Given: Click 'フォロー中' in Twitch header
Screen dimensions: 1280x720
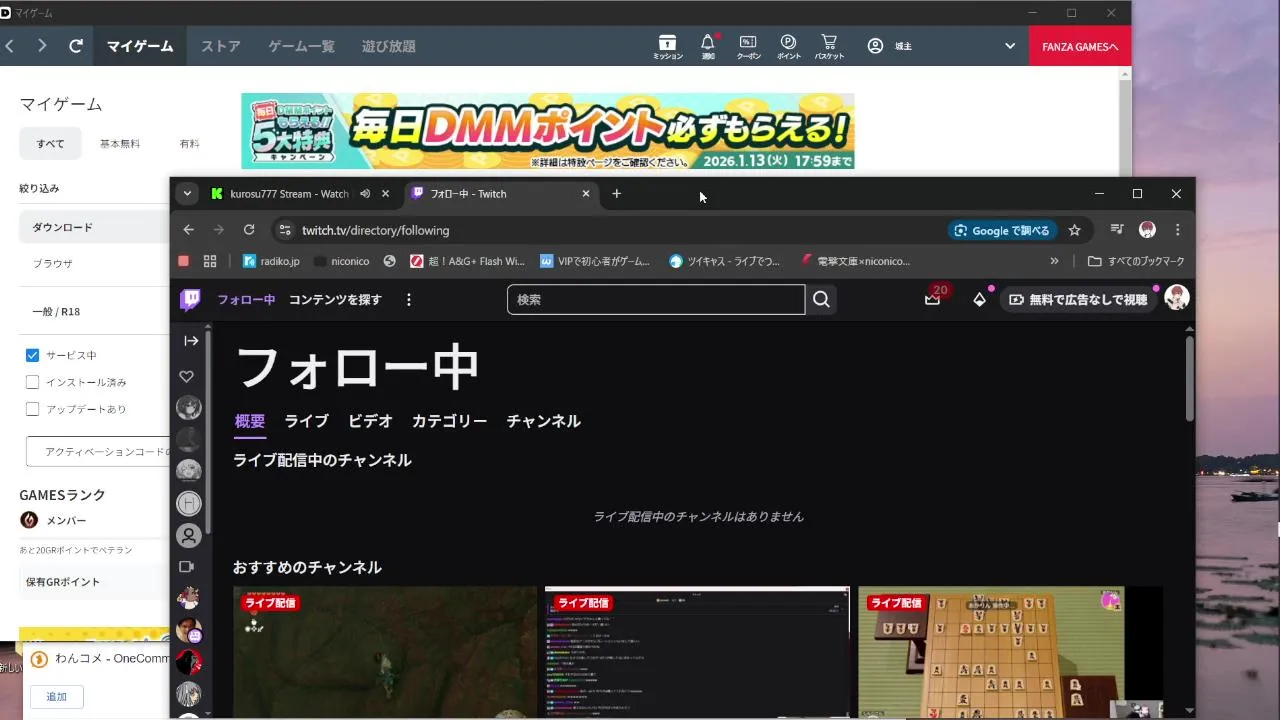Looking at the screenshot, I should pos(246,299).
